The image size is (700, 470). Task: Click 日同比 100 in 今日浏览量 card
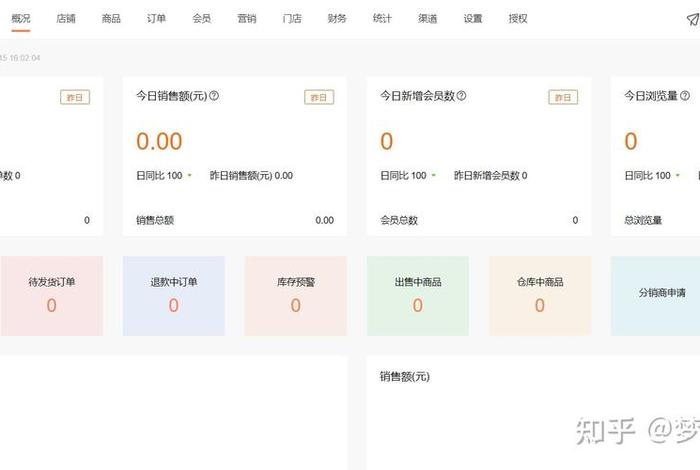point(647,176)
